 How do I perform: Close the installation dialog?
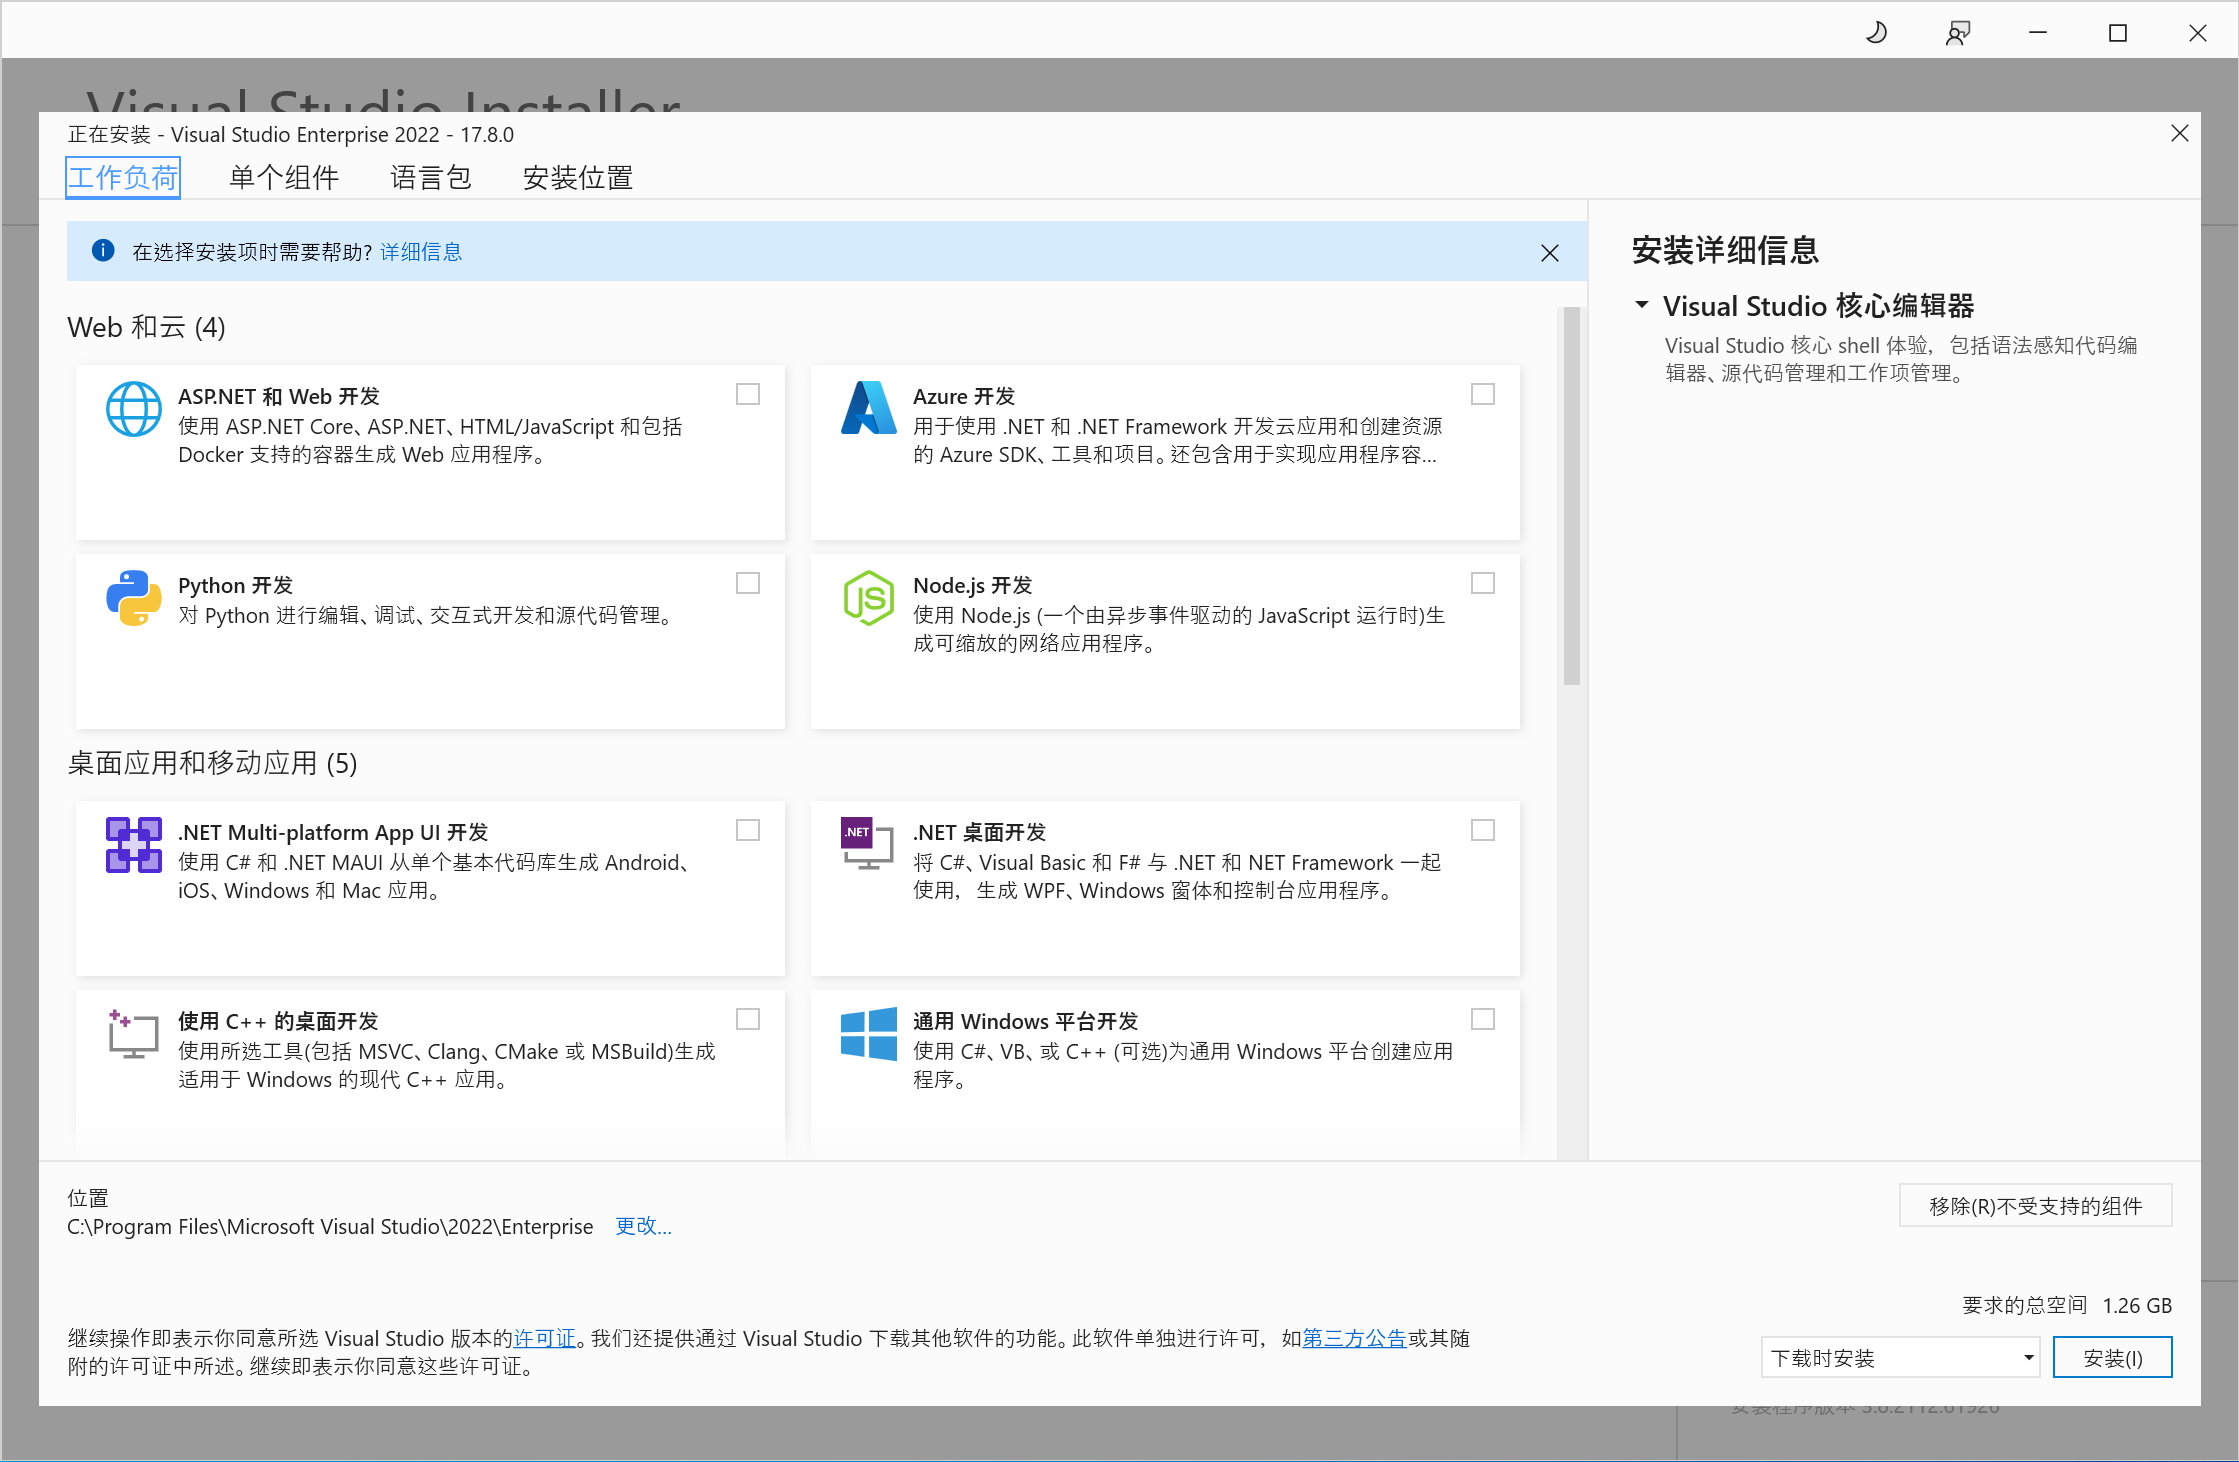tap(2180, 133)
